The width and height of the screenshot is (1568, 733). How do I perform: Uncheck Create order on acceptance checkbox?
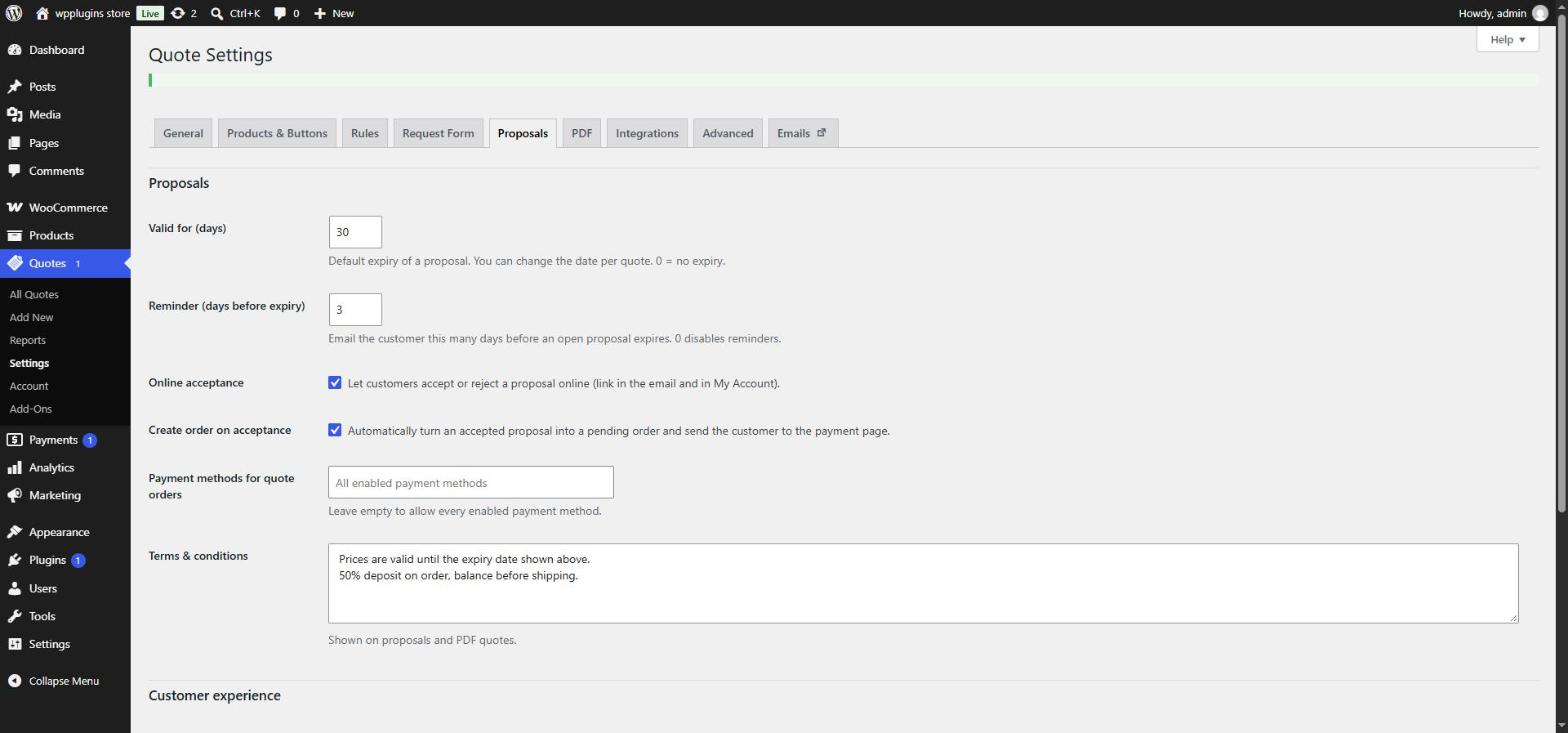pyautogui.click(x=335, y=430)
